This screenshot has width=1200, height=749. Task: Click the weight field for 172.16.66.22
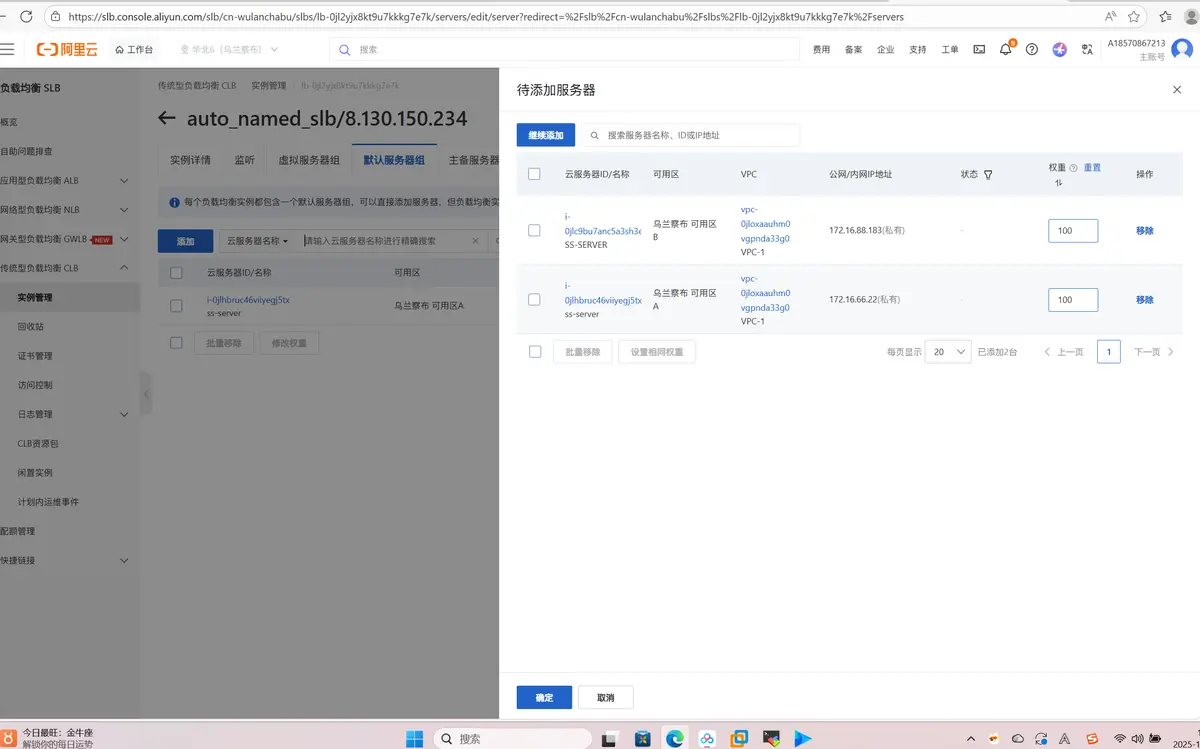pyautogui.click(x=1073, y=299)
